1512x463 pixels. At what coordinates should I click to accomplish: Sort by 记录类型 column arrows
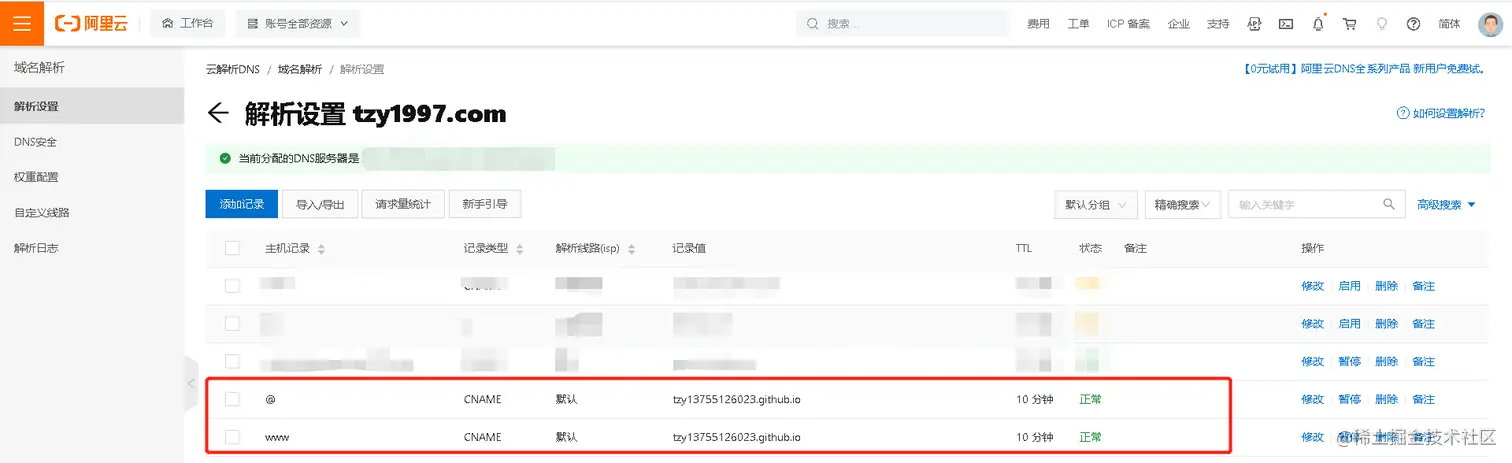tap(520, 249)
